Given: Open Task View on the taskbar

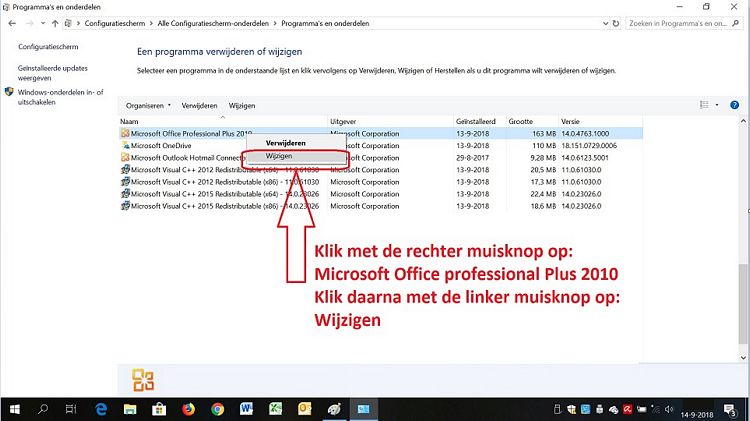Looking at the screenshot, I should pos(71,409).
